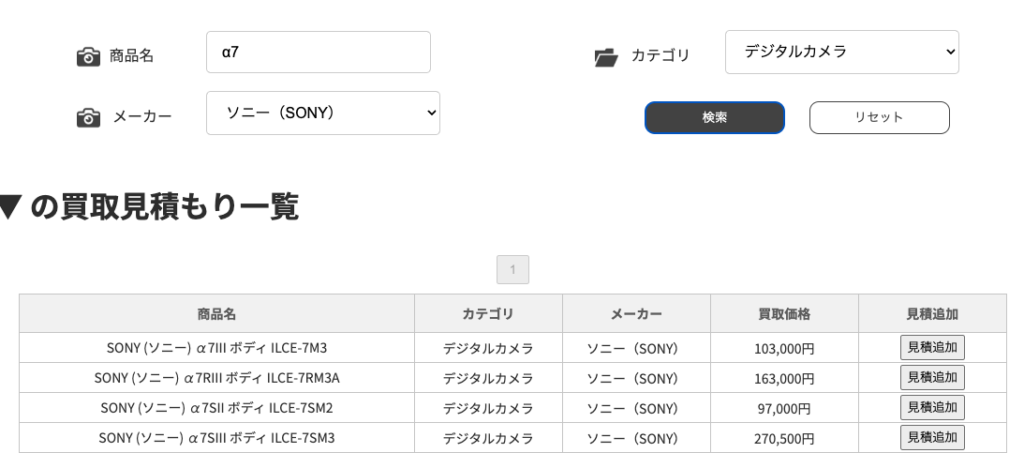Add α7SIII ILCE-7SM3 via 見積追加 button
This screenshot has width=1024, height=453.
(x=932, y=437)
